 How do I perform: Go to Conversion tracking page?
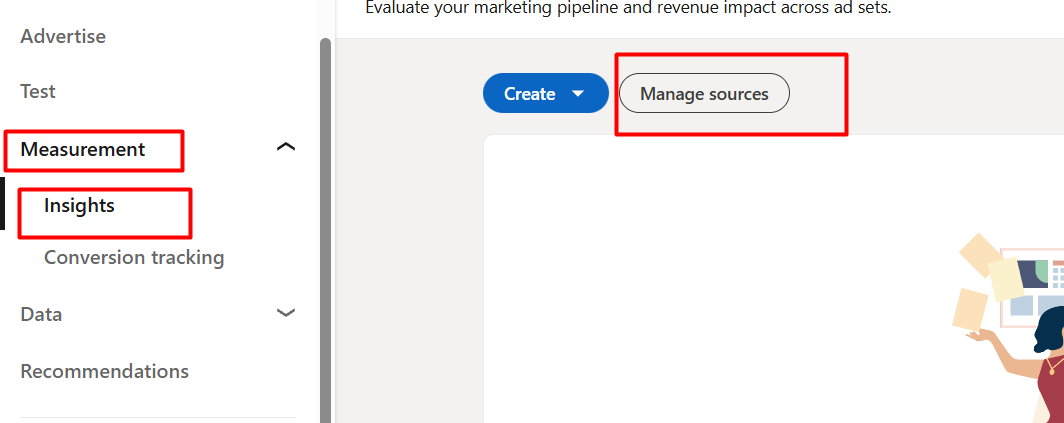pyautogui.click(x=134, y=258)
